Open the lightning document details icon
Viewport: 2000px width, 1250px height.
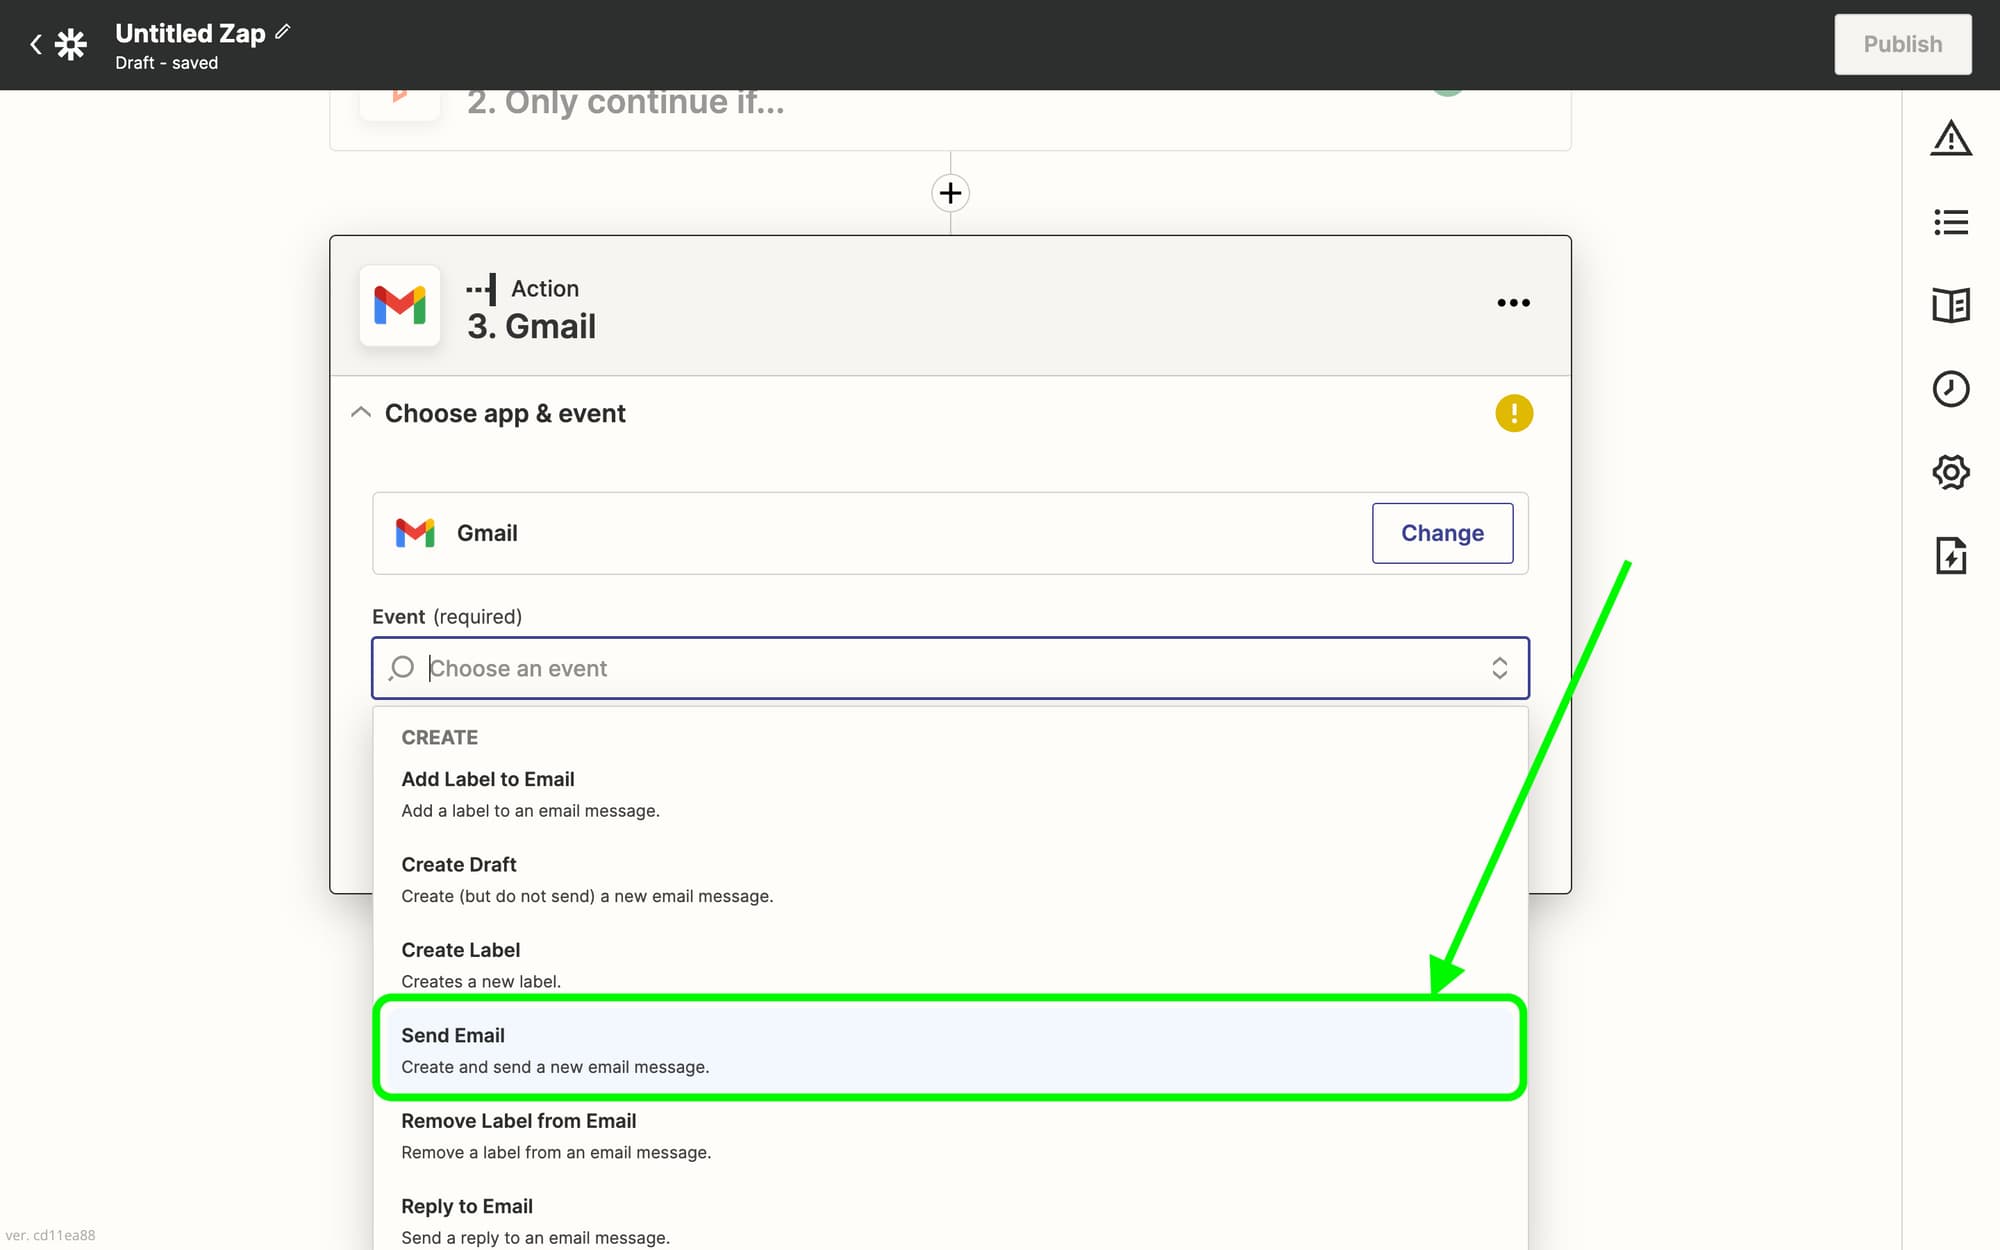point(1950,555)
